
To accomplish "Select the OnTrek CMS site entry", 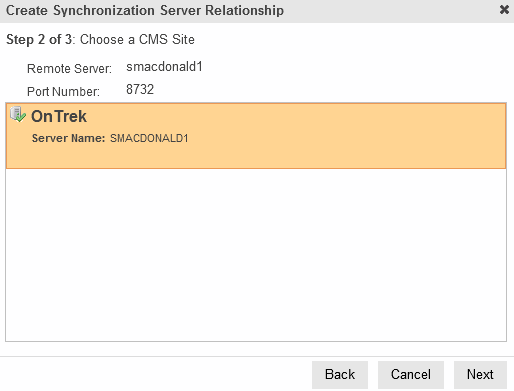I will click(x=256, y=136).
